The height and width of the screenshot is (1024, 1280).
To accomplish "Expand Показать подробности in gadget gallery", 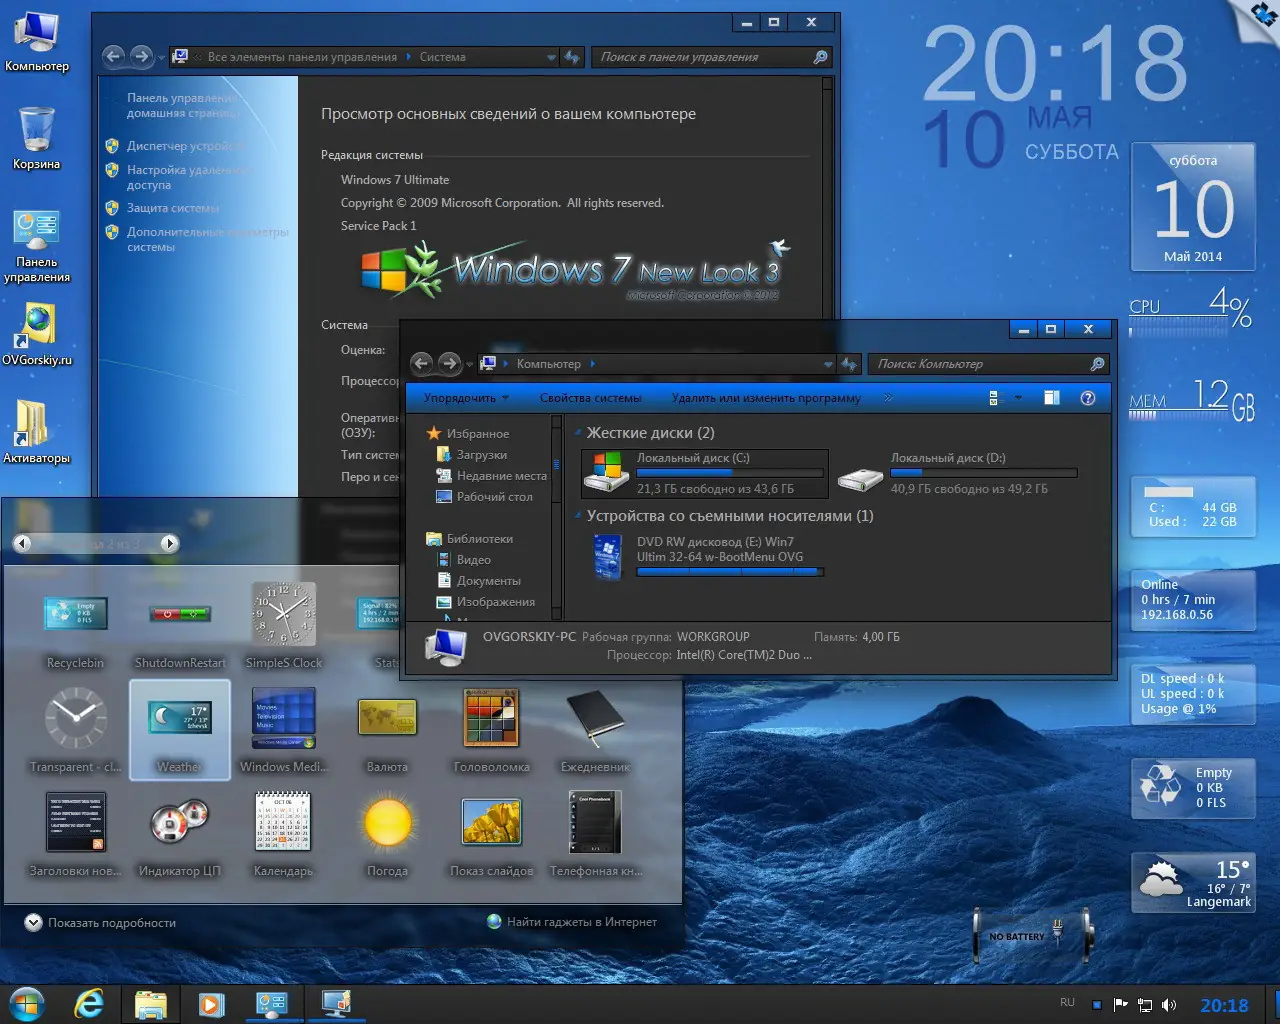I will (100, 923).
